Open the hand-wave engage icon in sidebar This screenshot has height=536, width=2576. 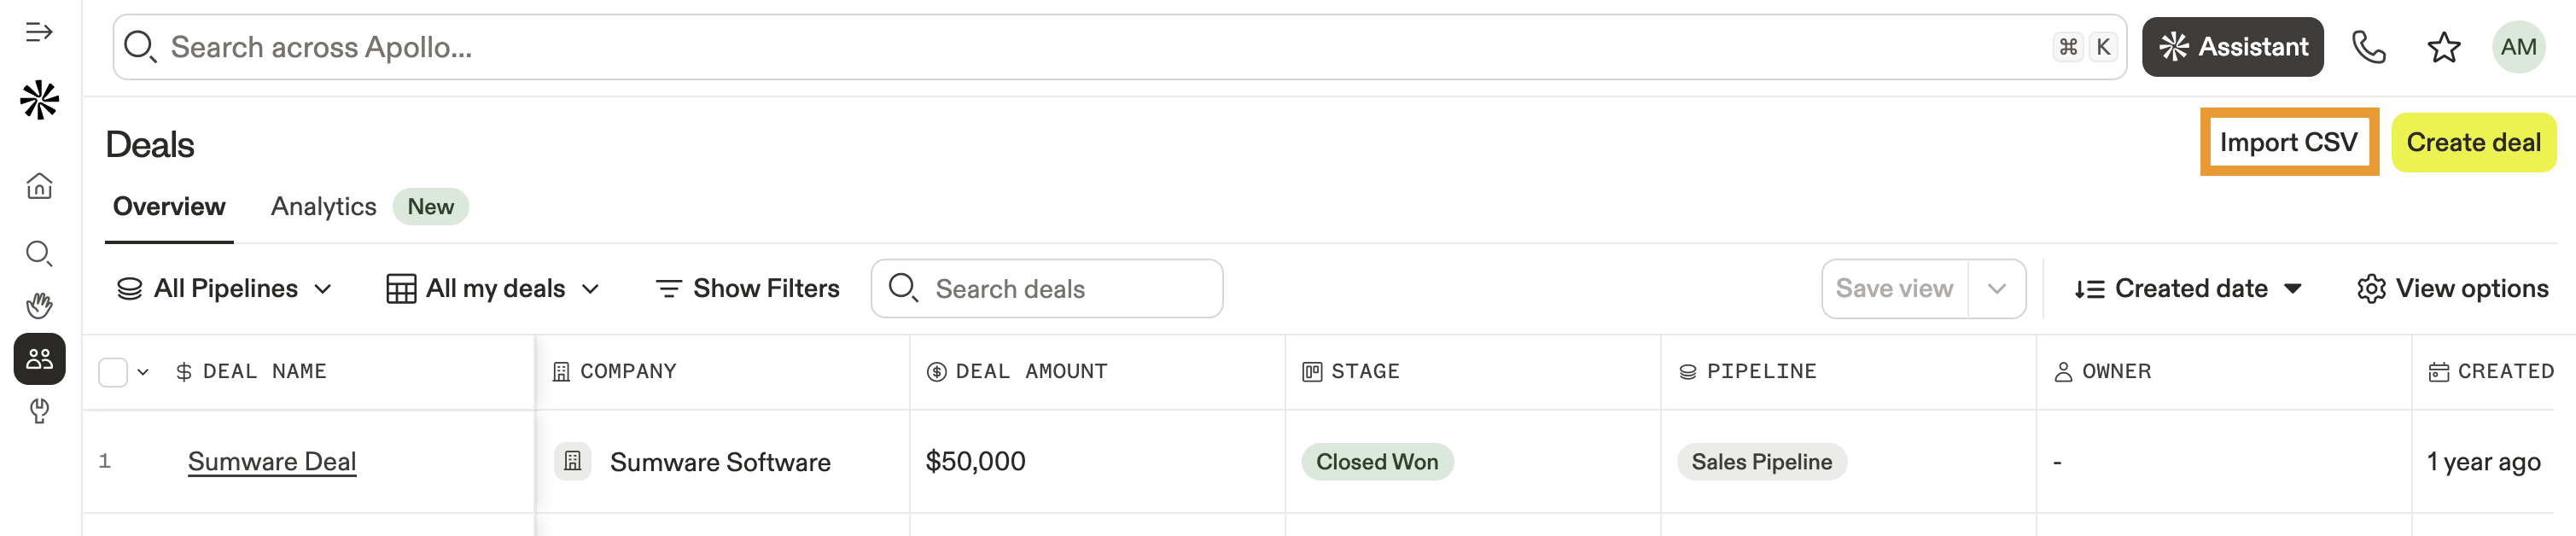(39, 305)
